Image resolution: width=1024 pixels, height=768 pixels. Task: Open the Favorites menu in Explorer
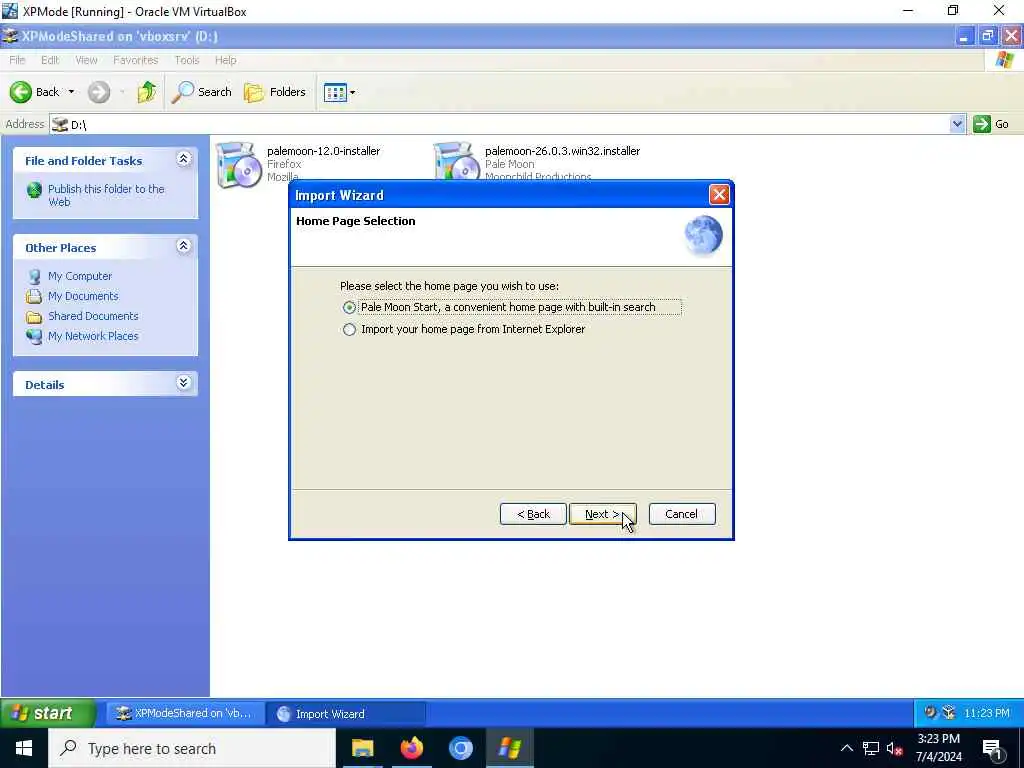tap(135, 60)
